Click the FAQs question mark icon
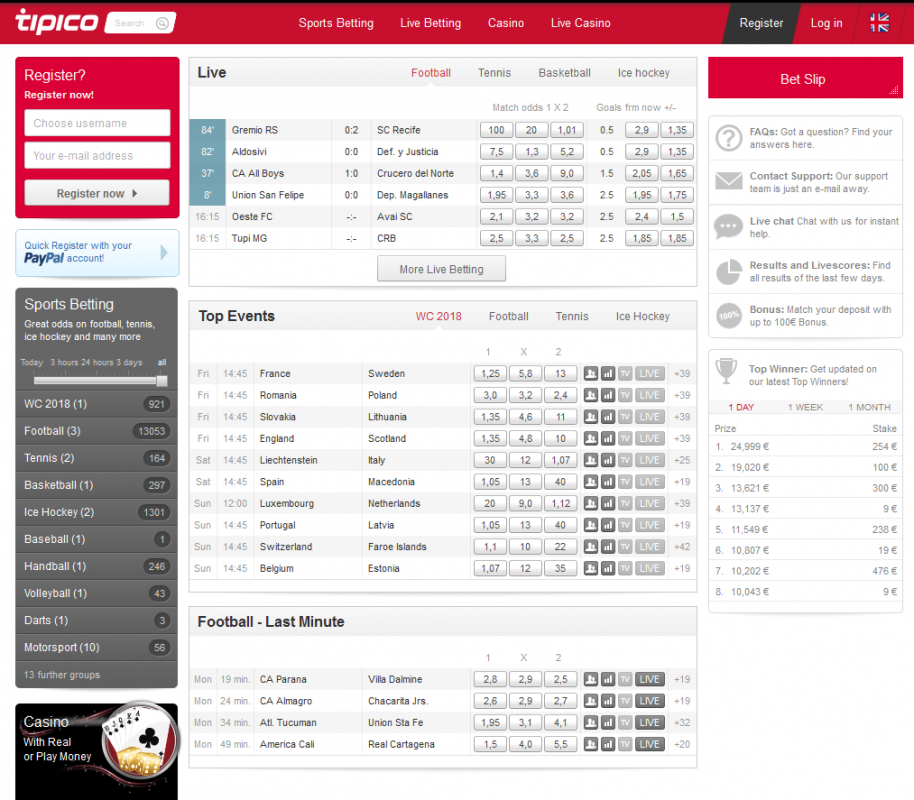This screenshot has height=800, width=914. pos(729,138)
